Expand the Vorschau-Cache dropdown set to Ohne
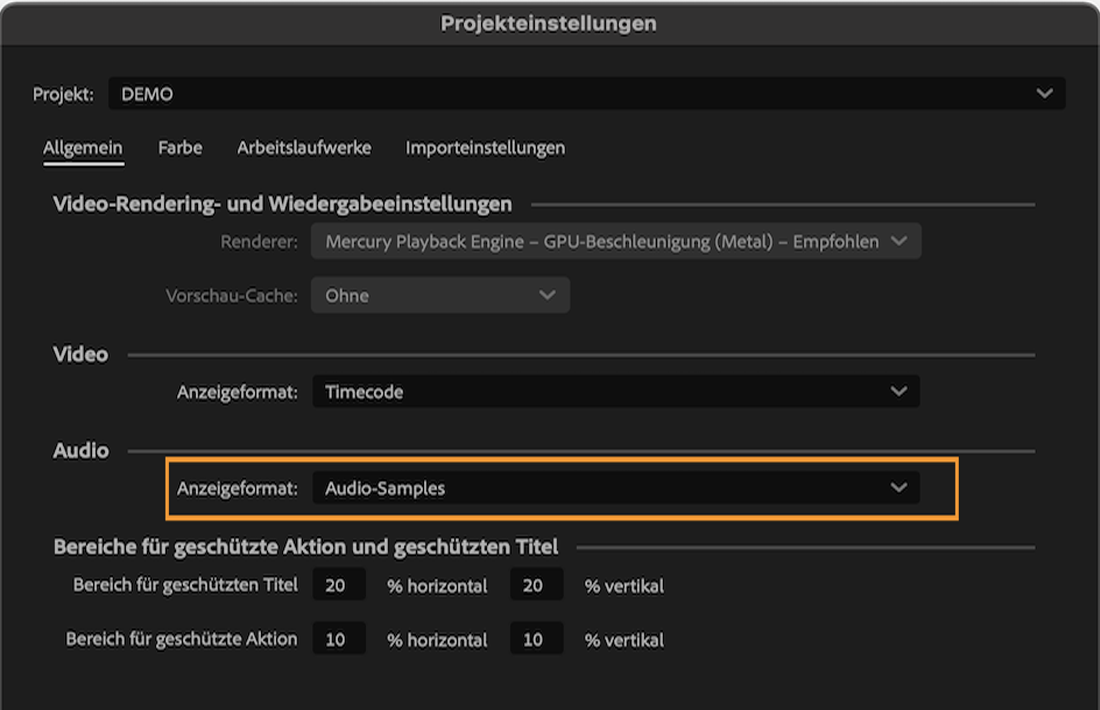Screen dimensions: 1100x710 [x=440, y=295]
